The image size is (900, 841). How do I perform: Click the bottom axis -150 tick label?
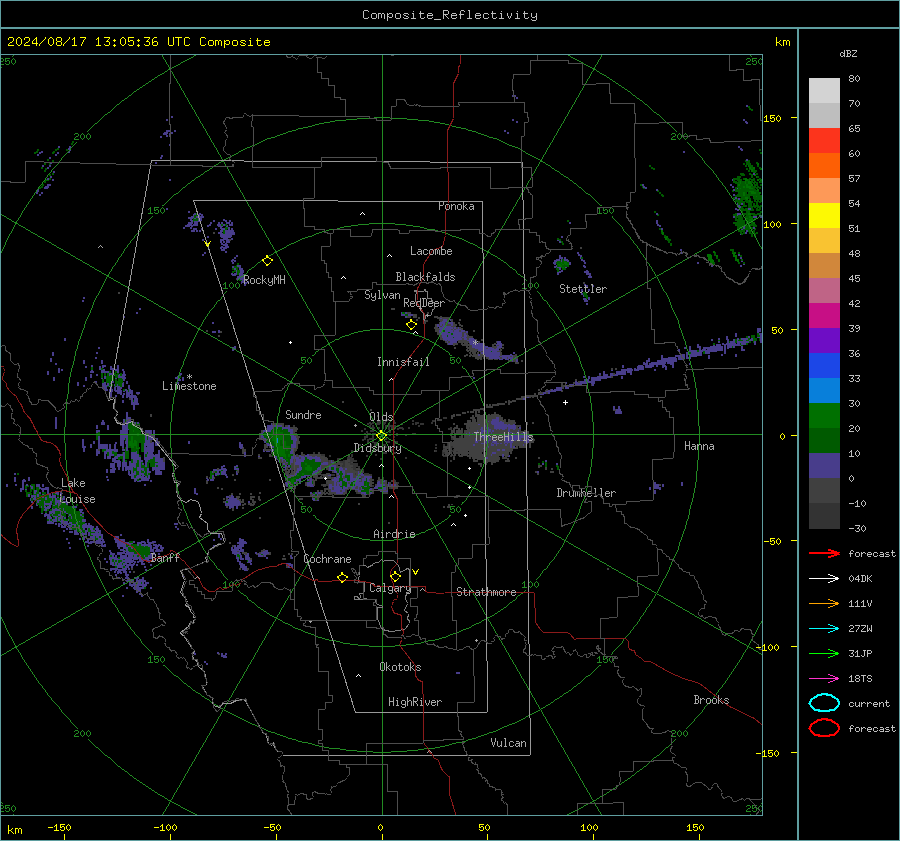[59, 827]
